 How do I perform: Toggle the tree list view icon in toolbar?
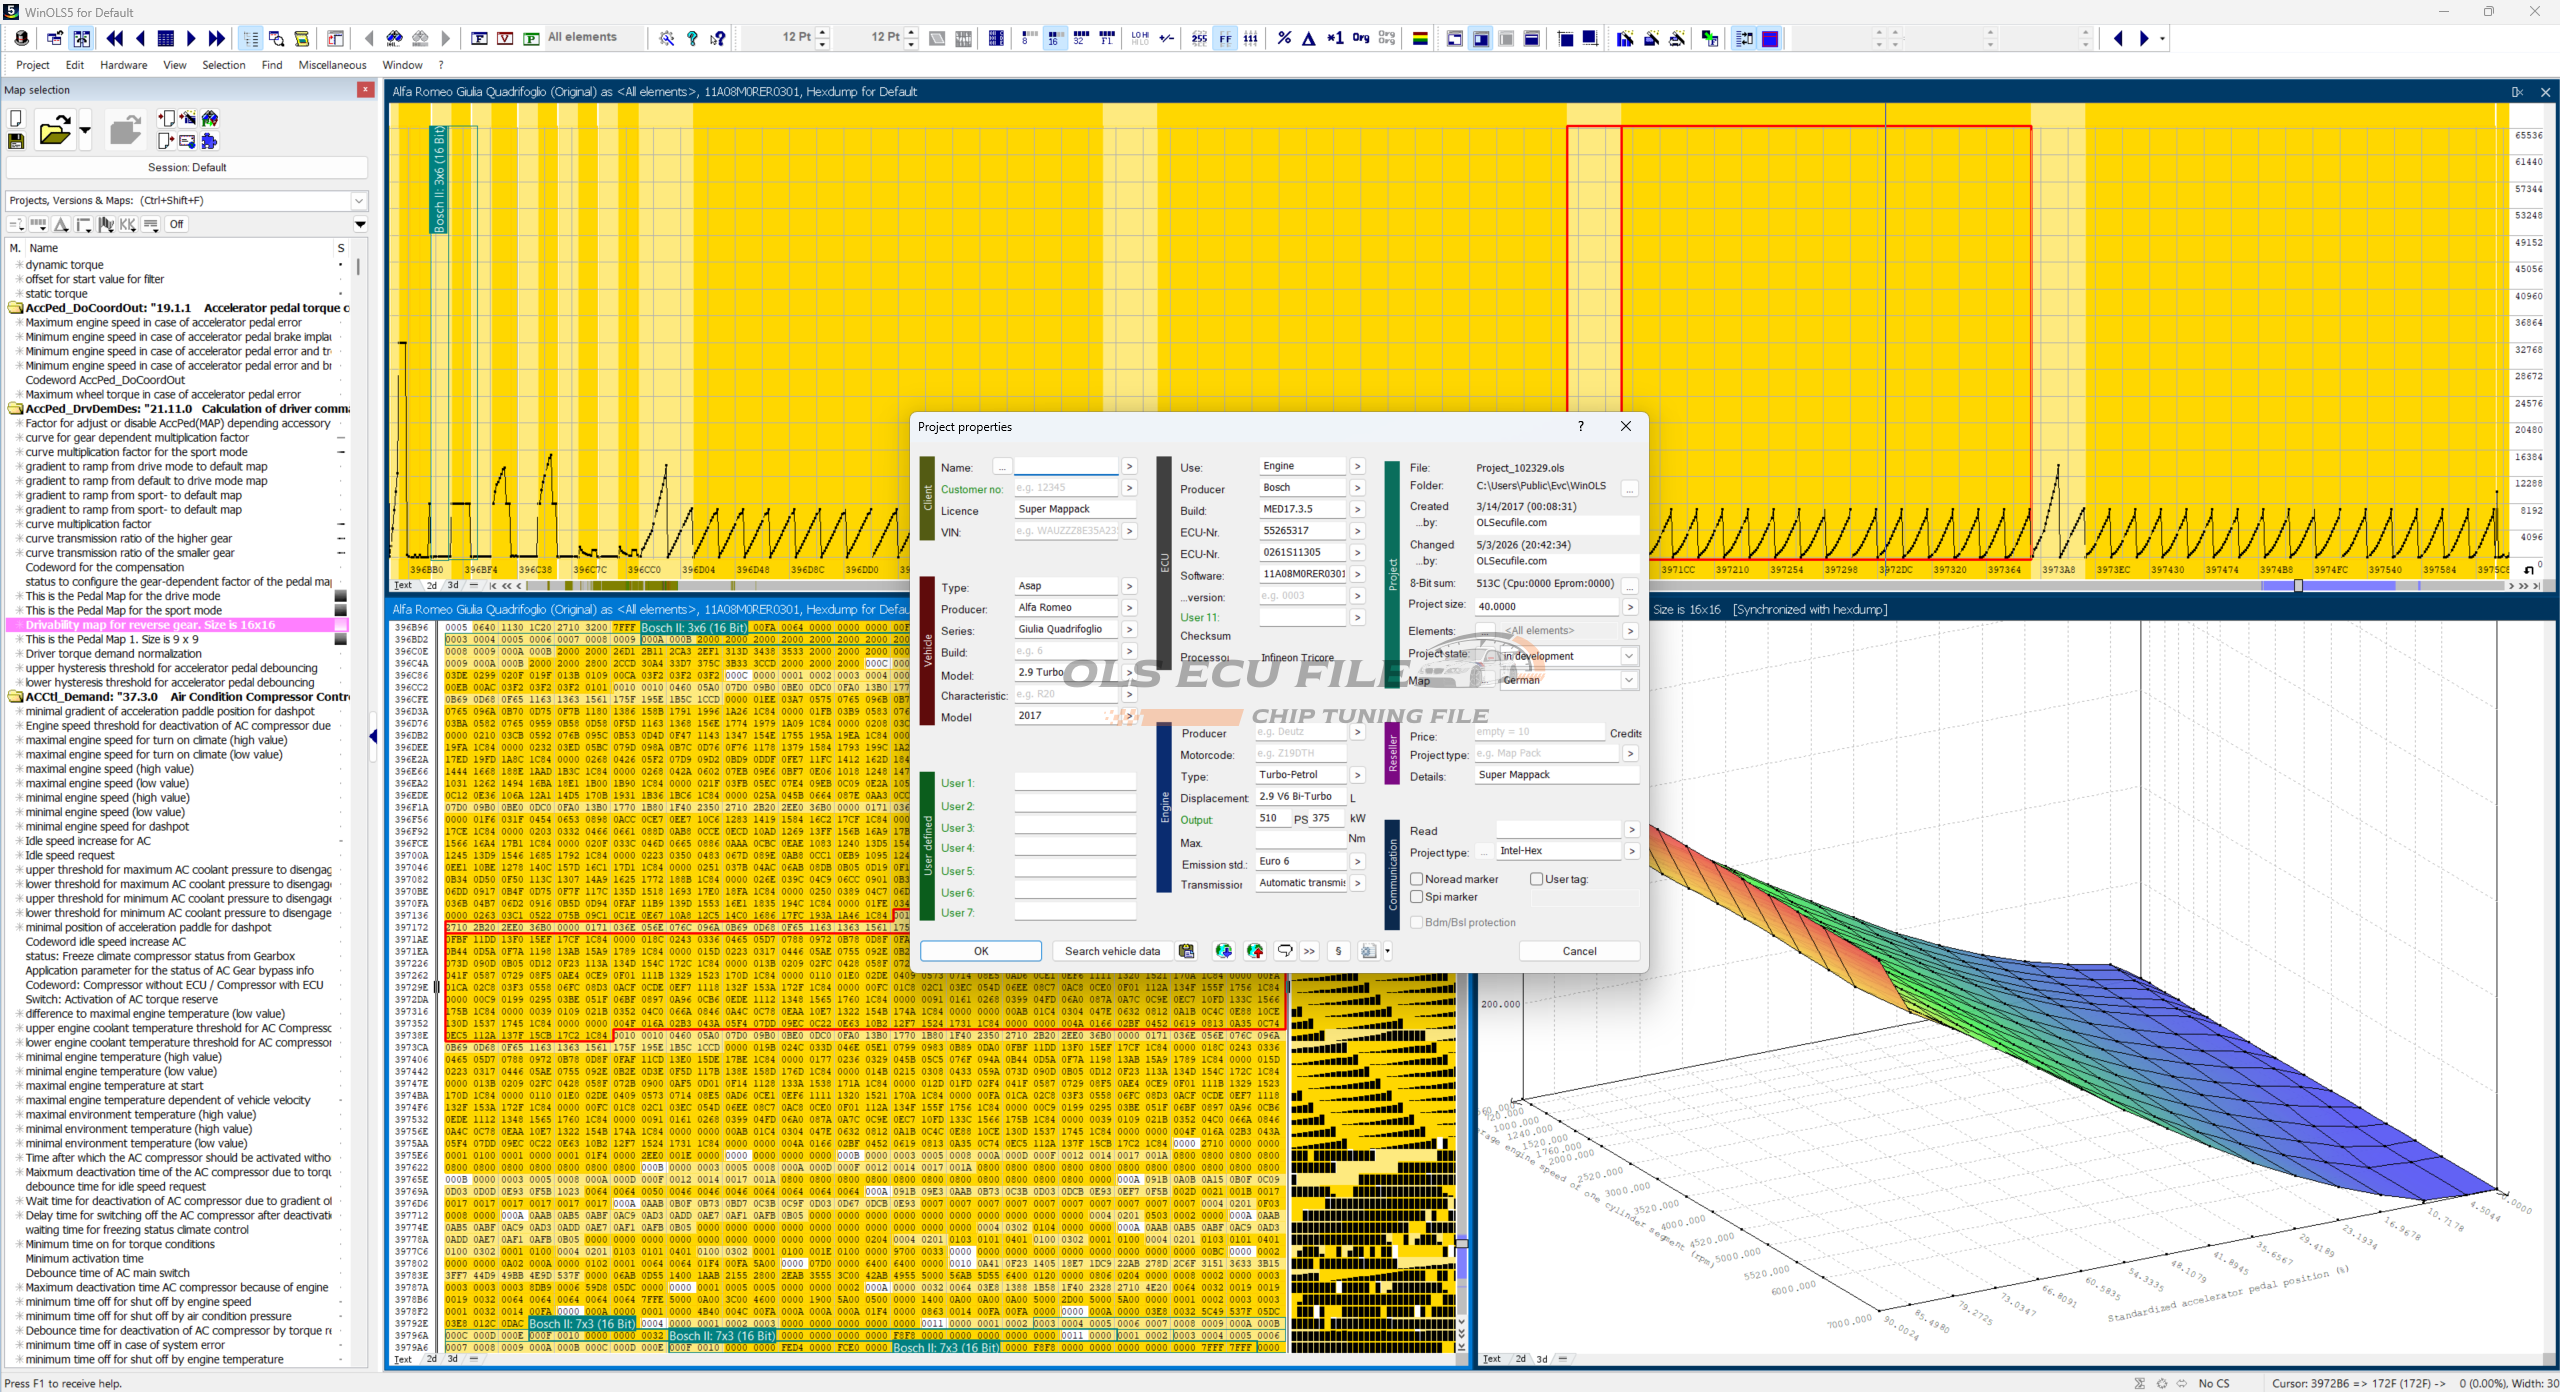250,38
